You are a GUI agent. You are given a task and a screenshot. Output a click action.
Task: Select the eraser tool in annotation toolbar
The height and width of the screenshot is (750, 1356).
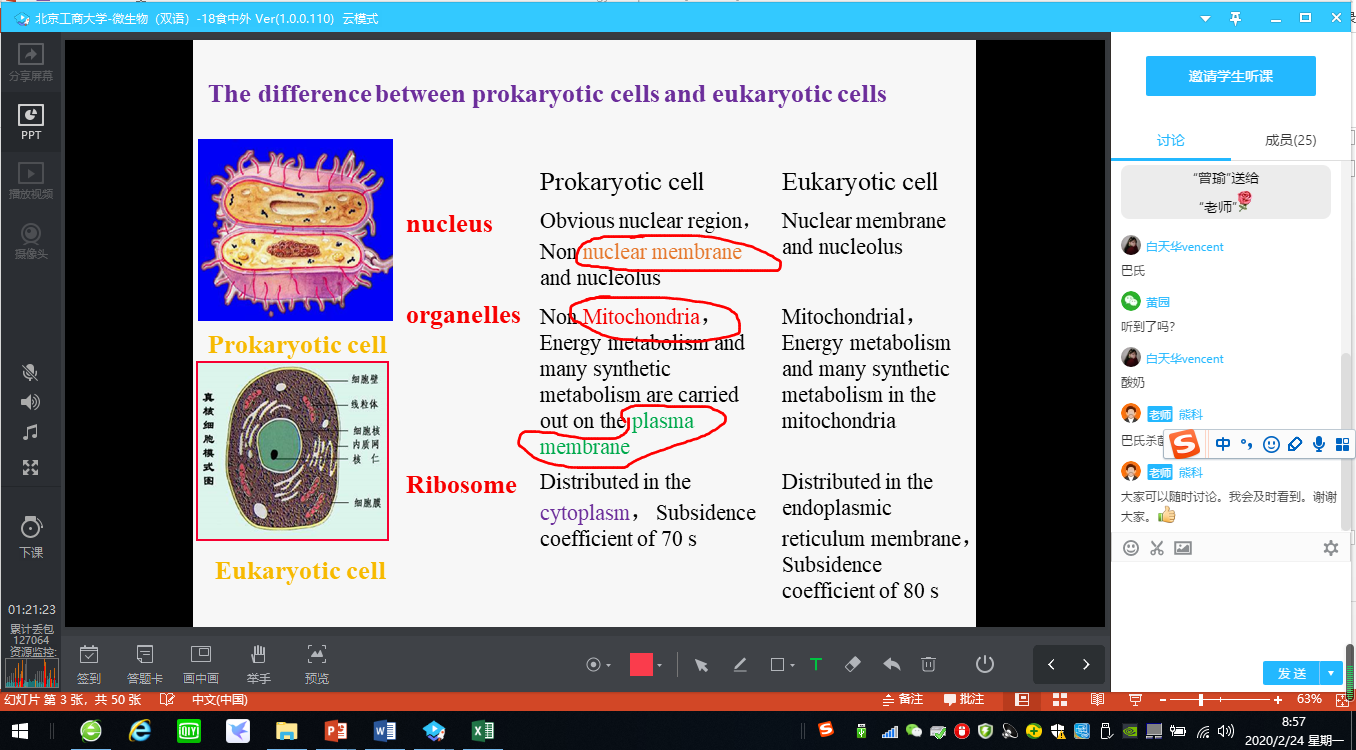pos(853,665)
